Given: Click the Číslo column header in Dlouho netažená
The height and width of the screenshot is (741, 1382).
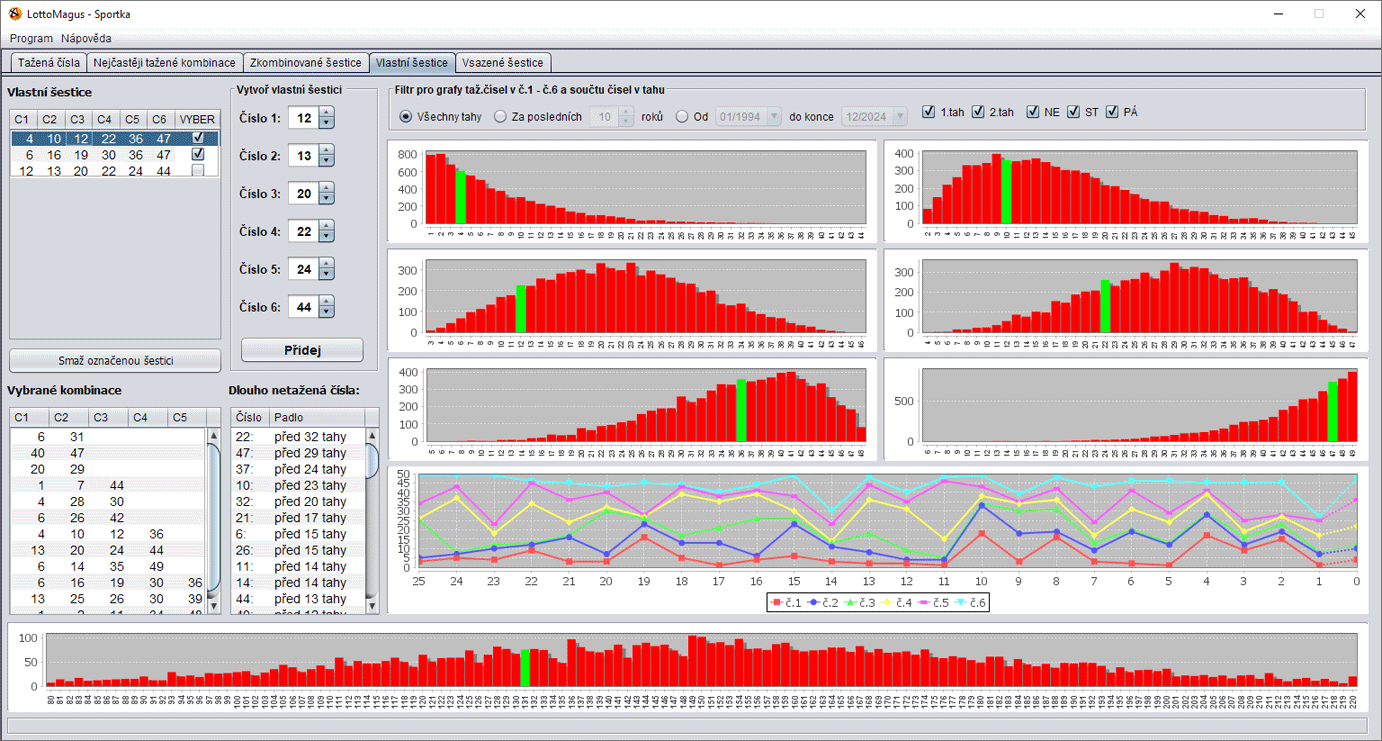Looking at the screenshot, I should [x=250, y=417].
